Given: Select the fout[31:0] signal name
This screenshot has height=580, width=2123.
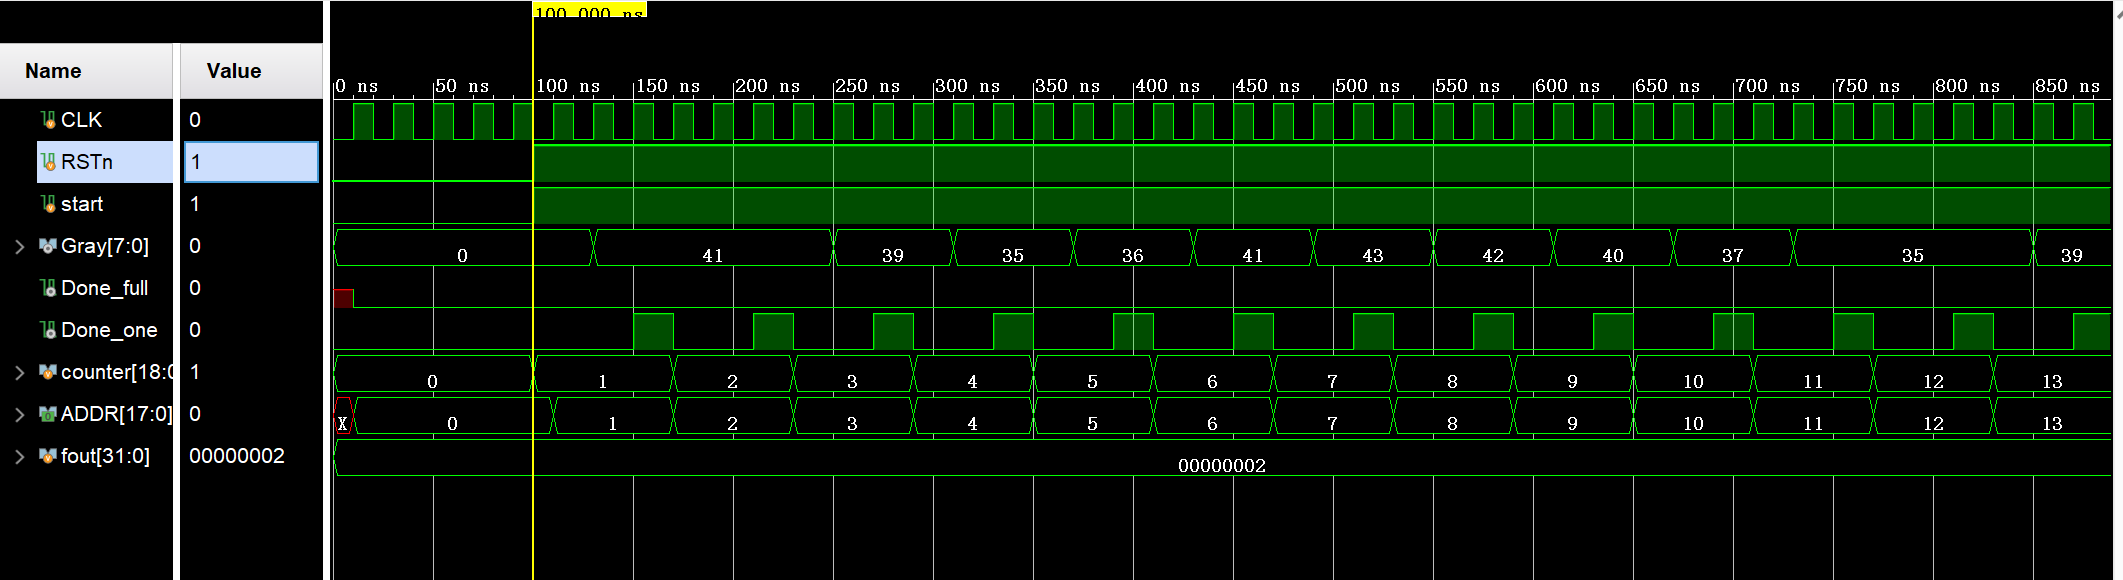Looking at the screenshot, I should pos(105,456).
